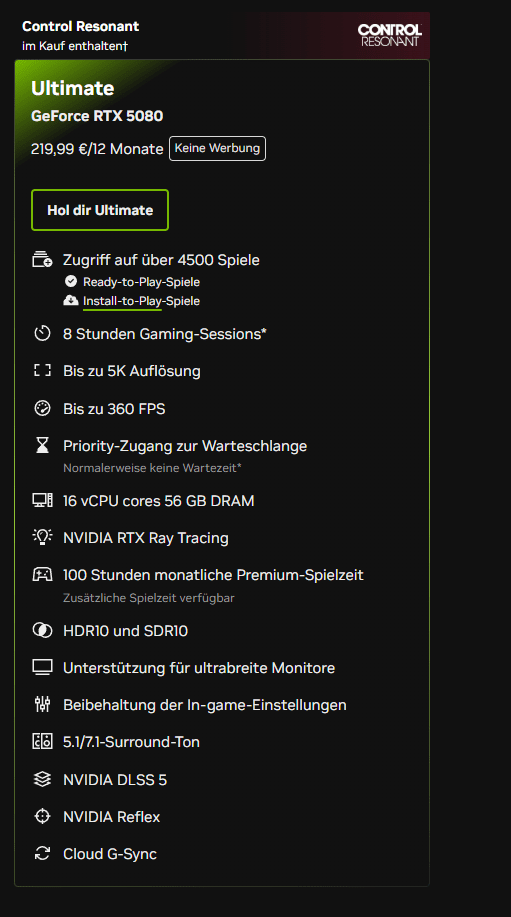Click the resolution brackets icon next to 5K Auflösung
Screen dimensions: 511x917
tap(42, 371)
